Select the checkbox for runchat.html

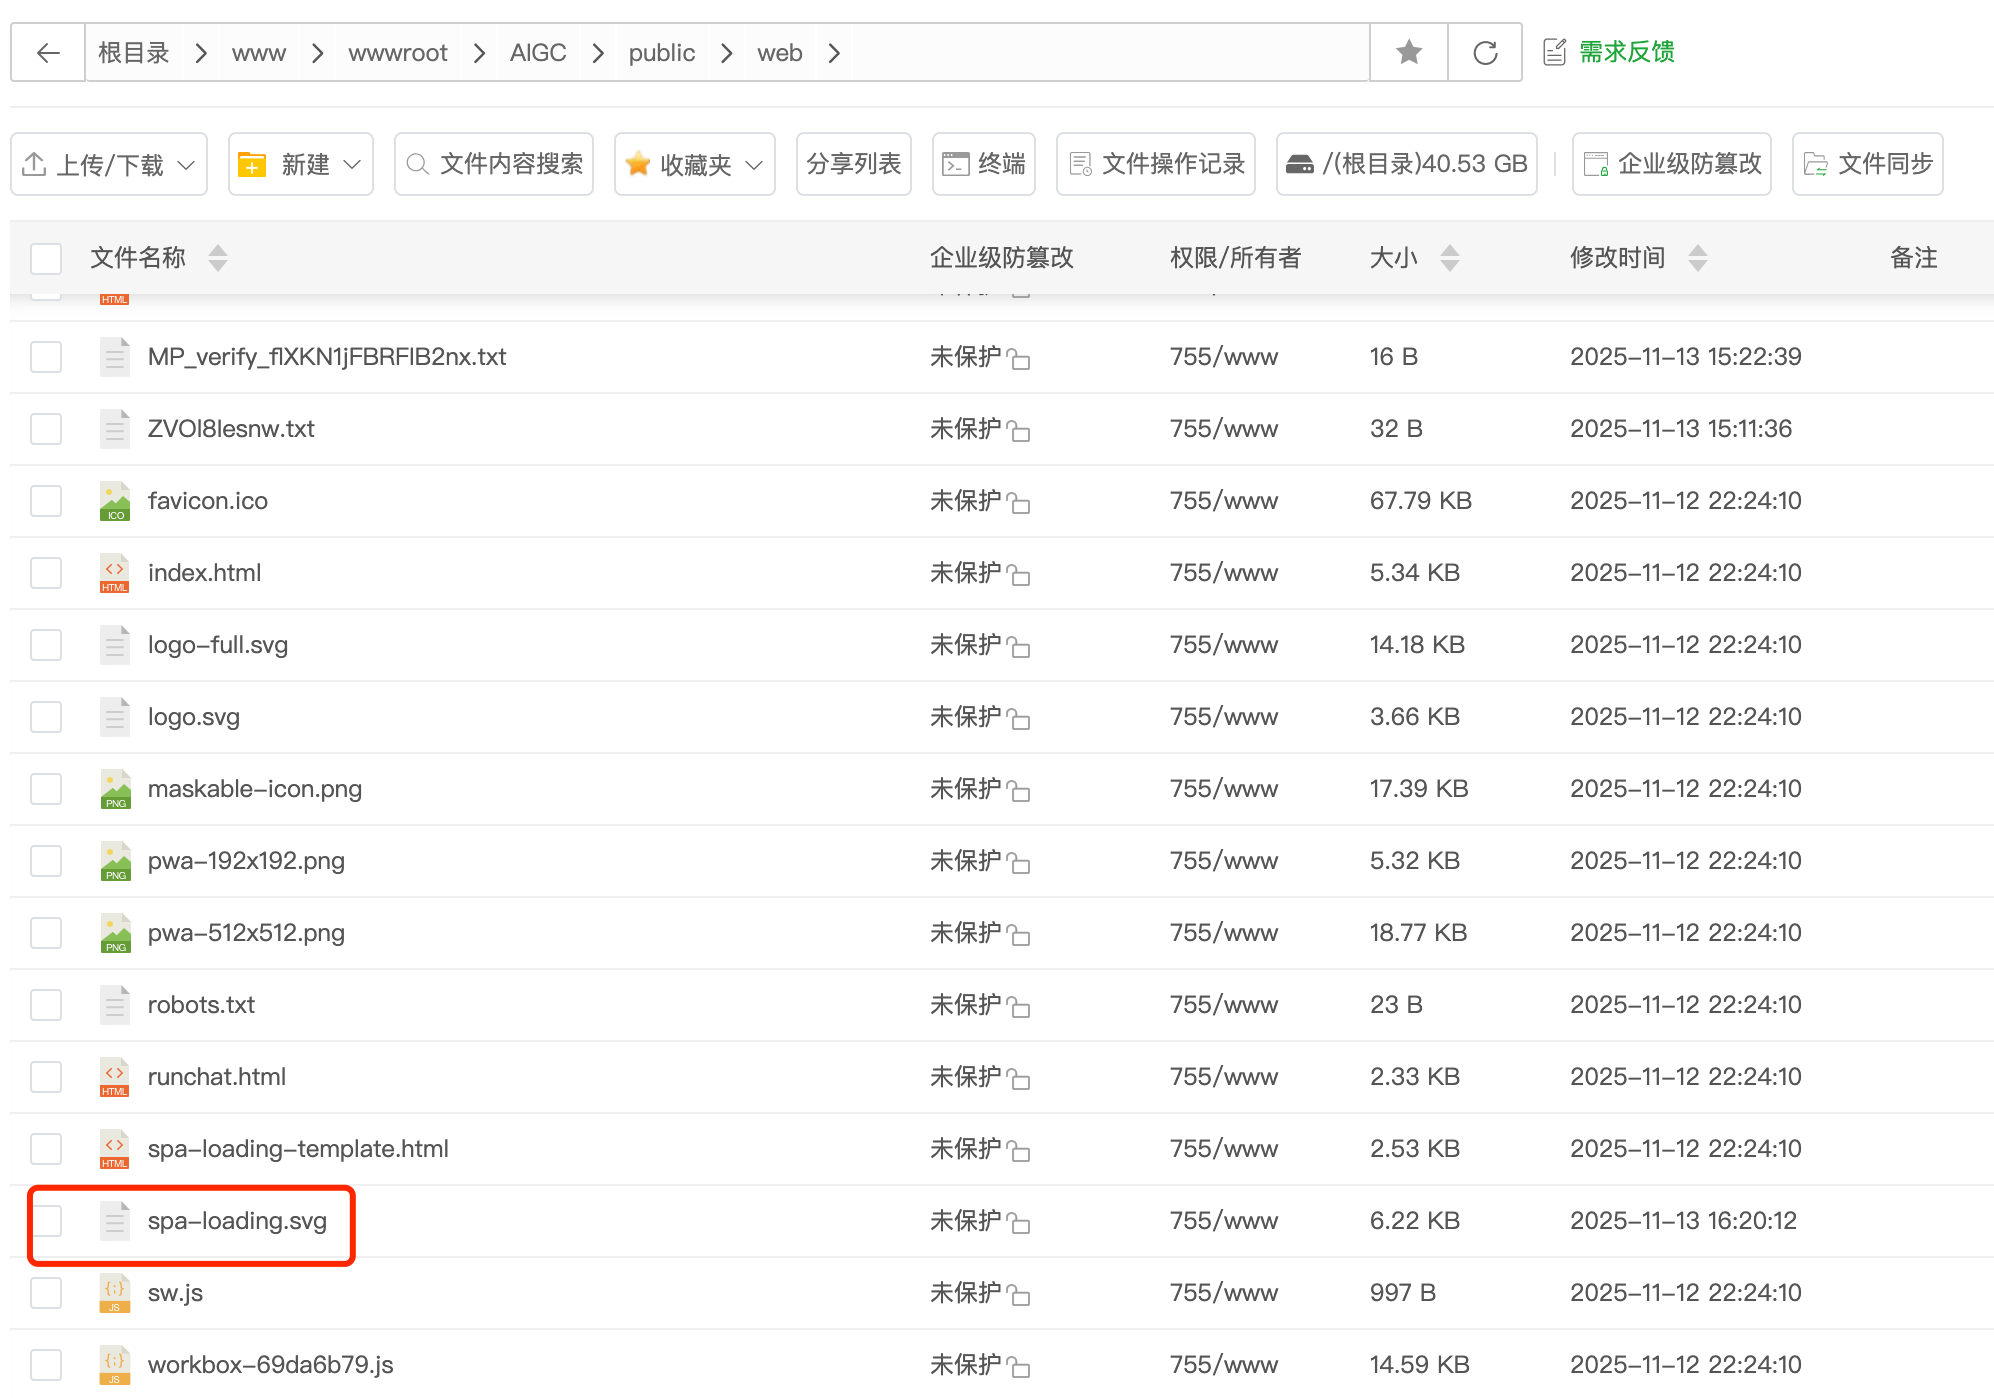(x=46, y=1077)
